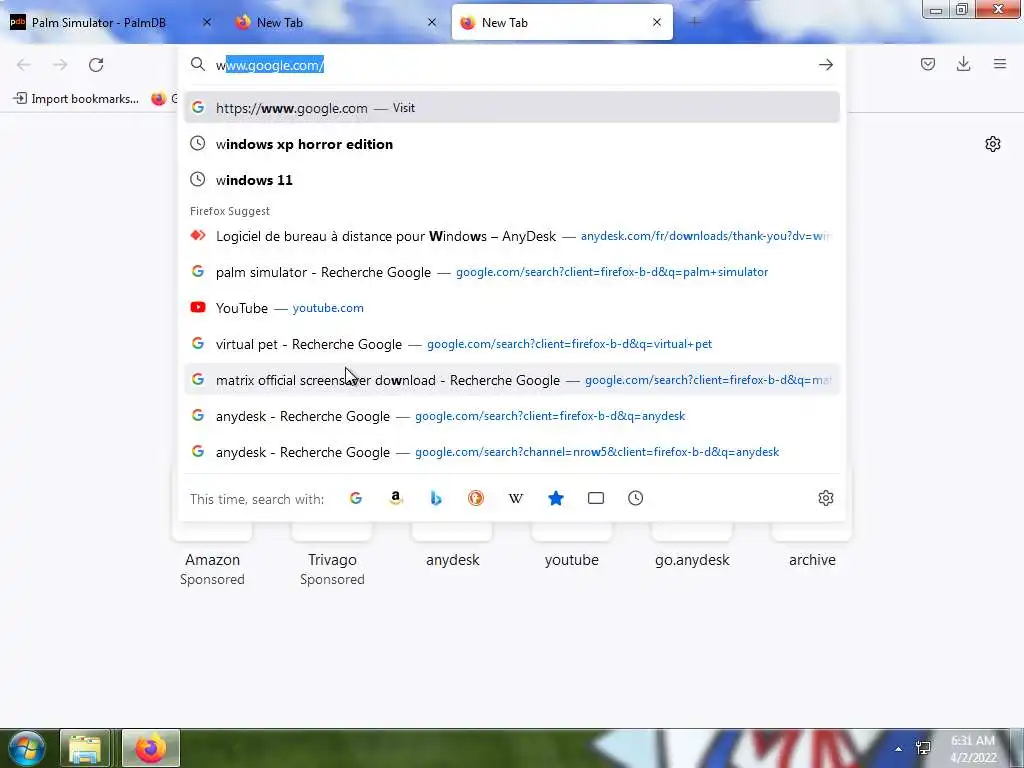This screenshot has width=1024, height=768.
Task: Click Firefox icon in the taskbar
Action: point(151,748)
